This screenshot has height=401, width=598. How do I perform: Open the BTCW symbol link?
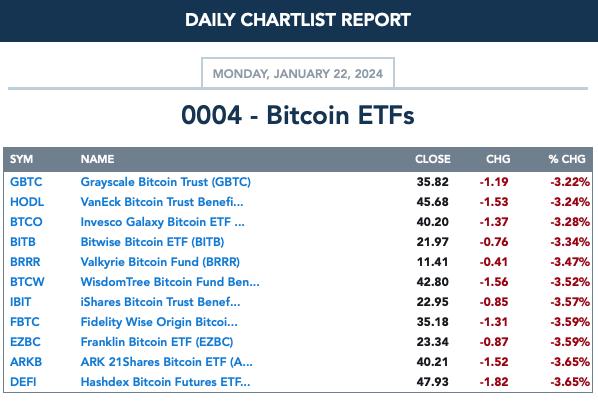(x=27, y=282)
